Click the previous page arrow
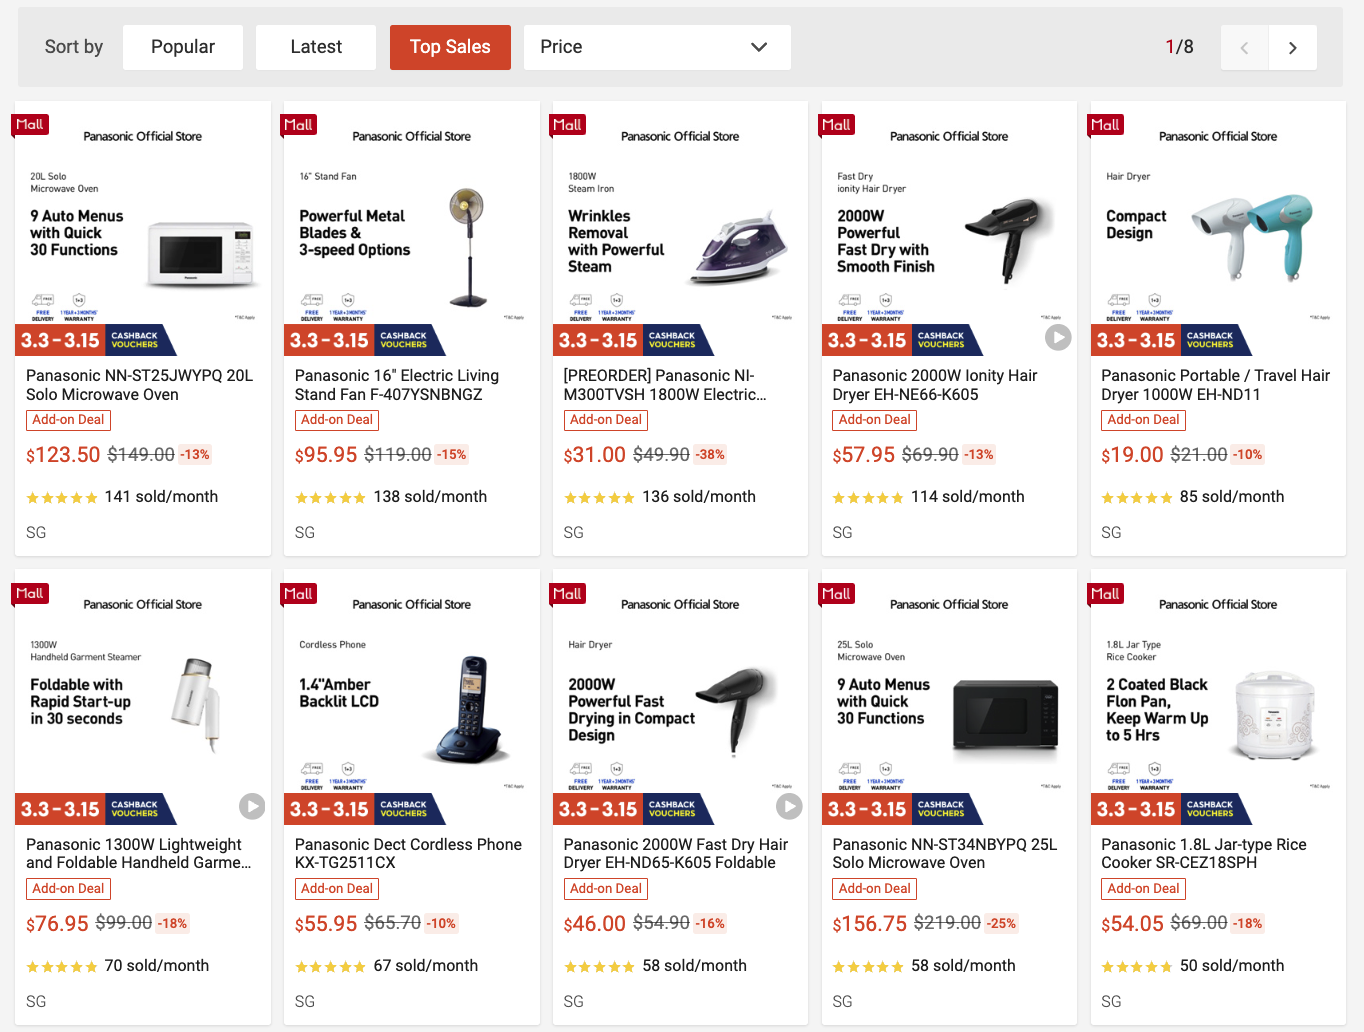The image size is (1364, 1032). click(1244, 48)
